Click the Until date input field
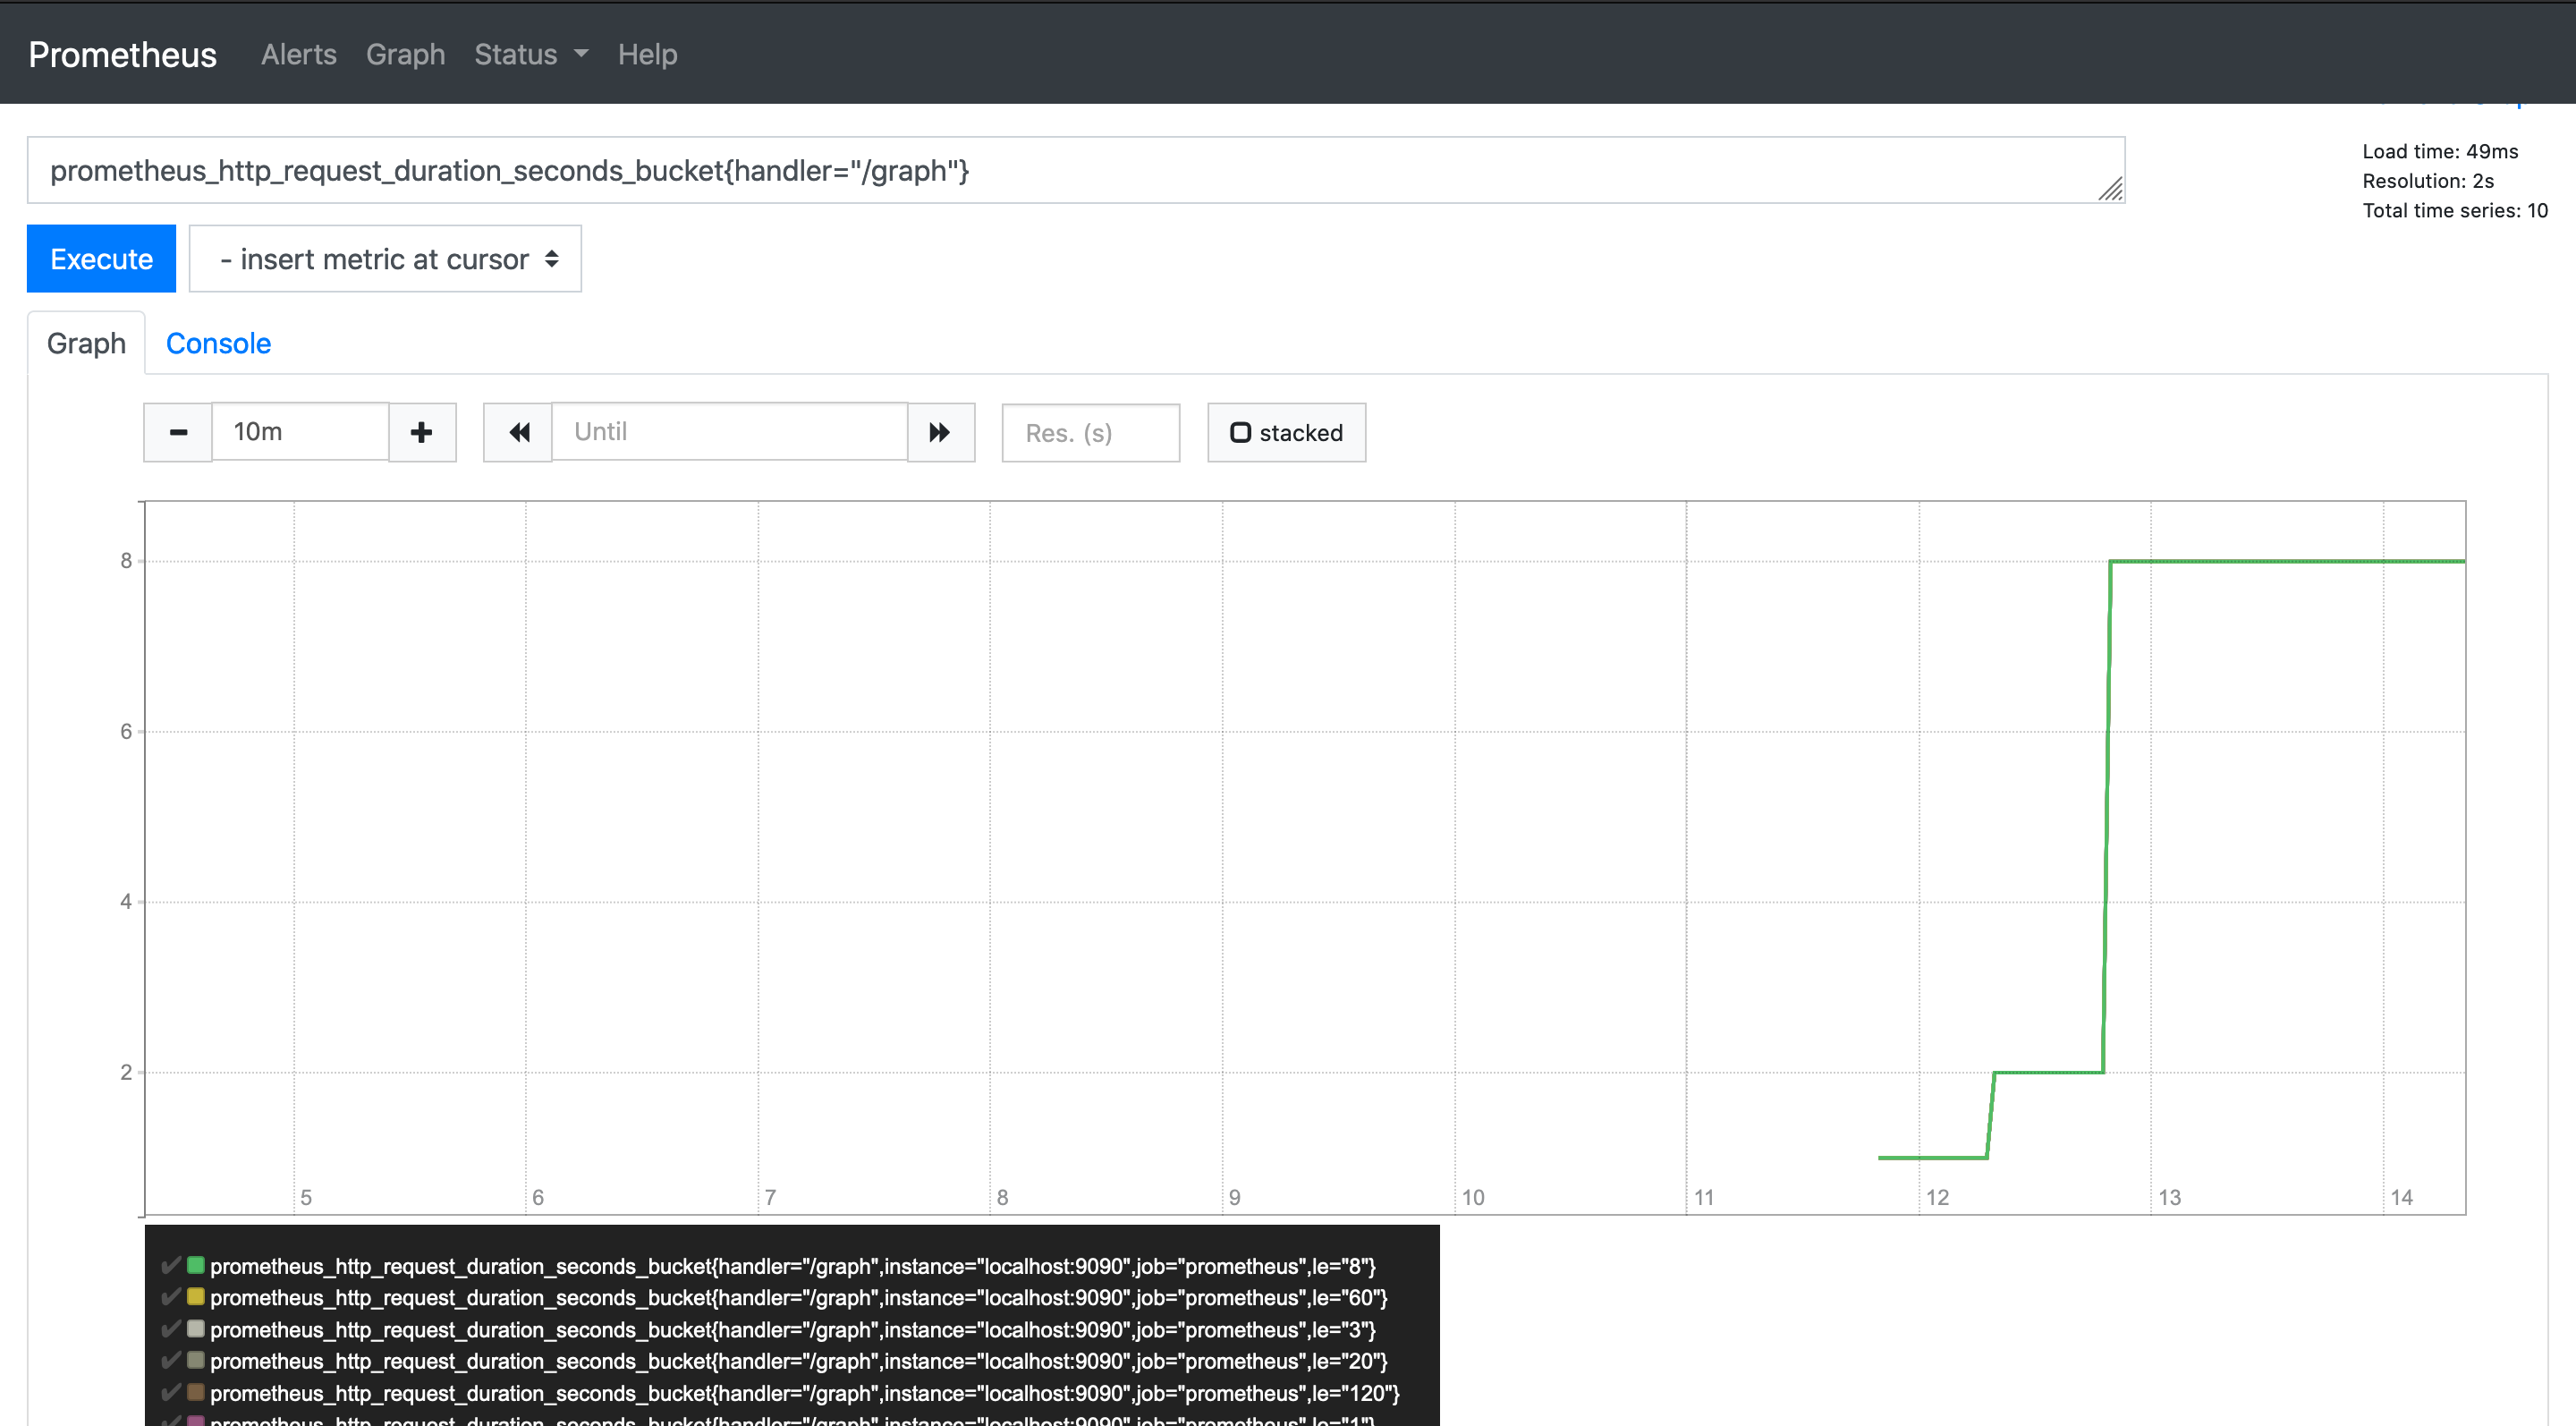This screenshot has width=2576, height=1426. tap(729, 432)
